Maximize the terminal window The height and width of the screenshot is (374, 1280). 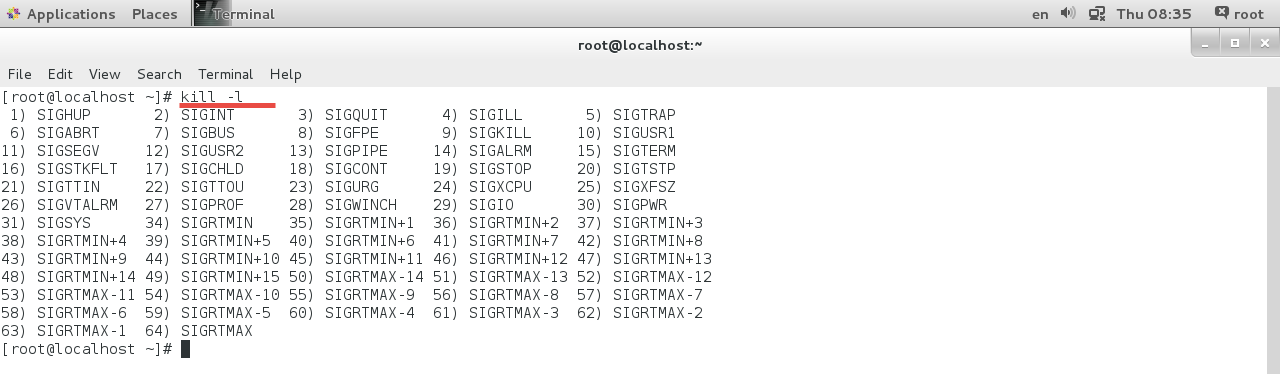pos(1235,43)
